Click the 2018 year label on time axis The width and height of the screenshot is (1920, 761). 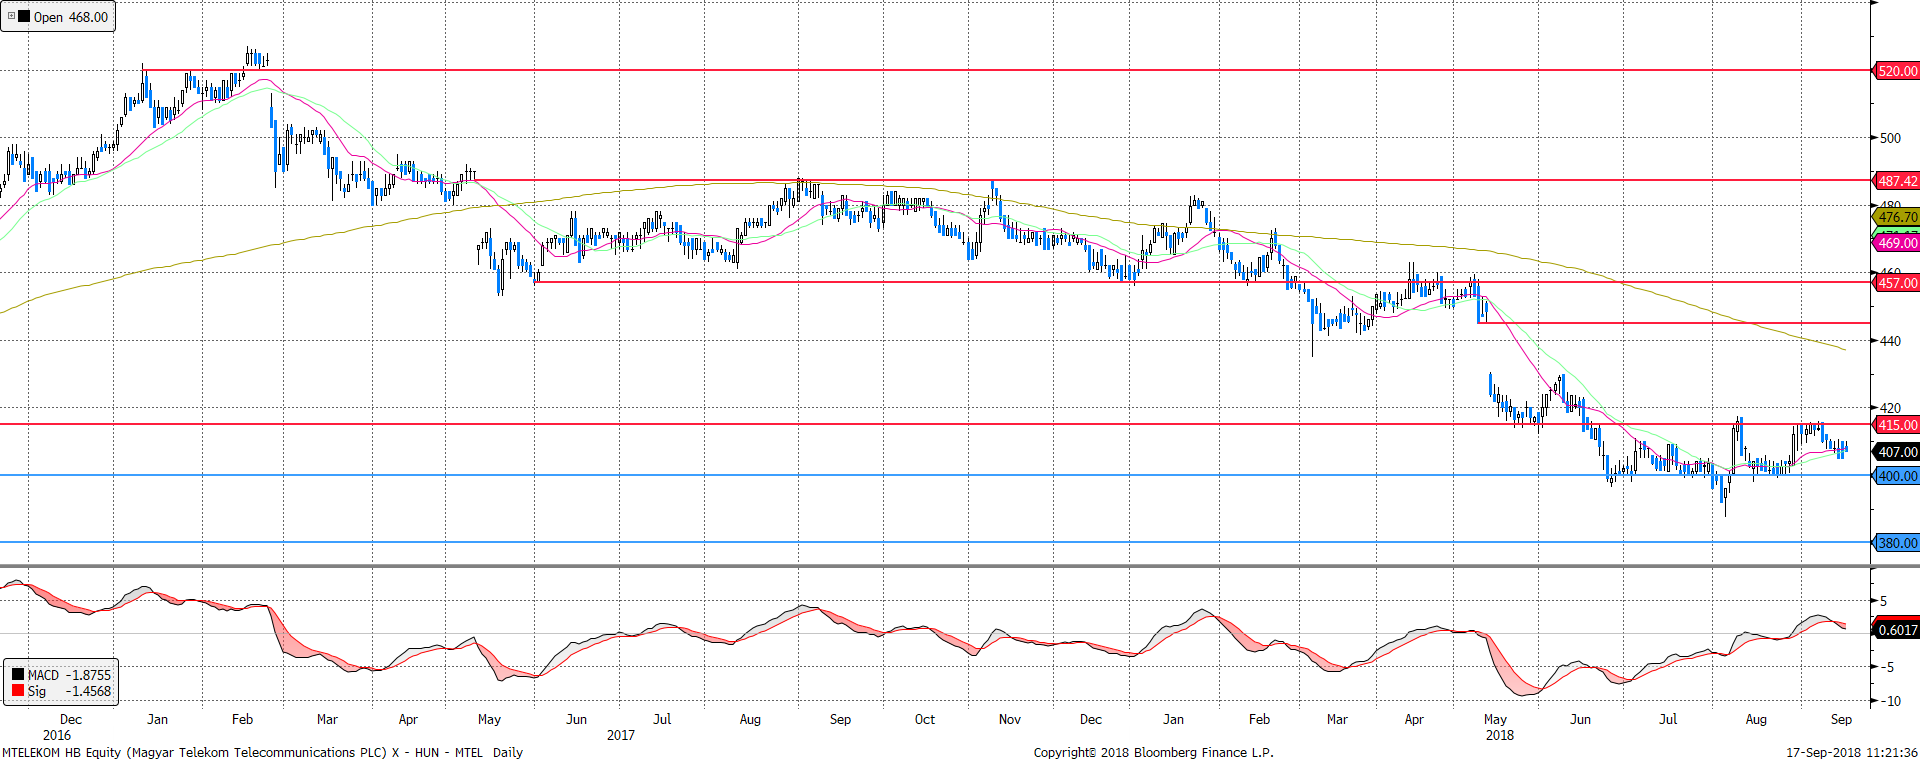coord(1499,735)
